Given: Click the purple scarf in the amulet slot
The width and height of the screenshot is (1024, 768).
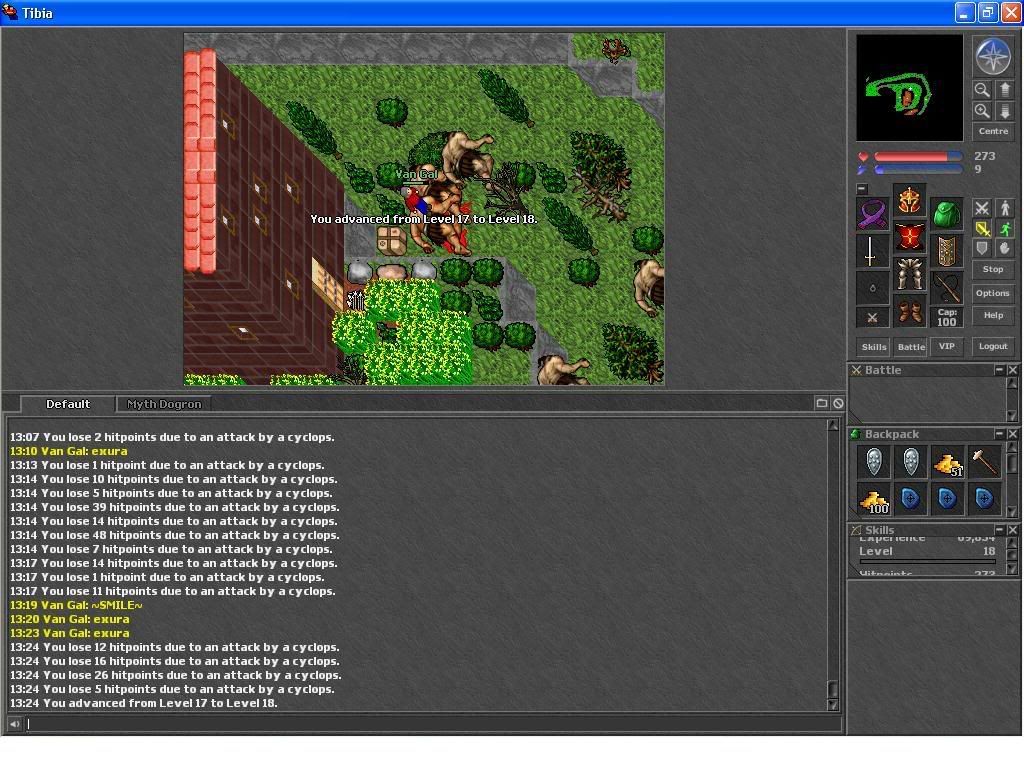Looking at the screenshot, I should pyautogui.click(x=872, y=214).
